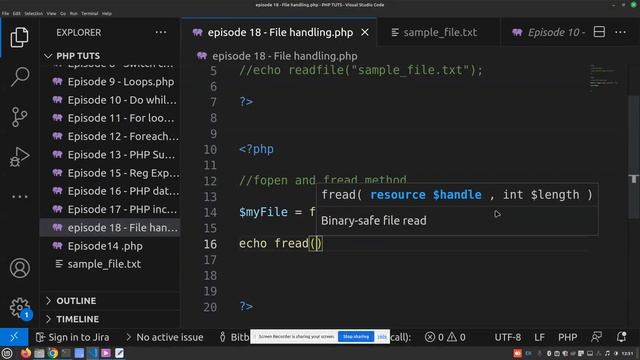Screen dimensions: 640x360
Task: Open Episode 17 - PHP inc... file
Action: (x=110, y=209)
